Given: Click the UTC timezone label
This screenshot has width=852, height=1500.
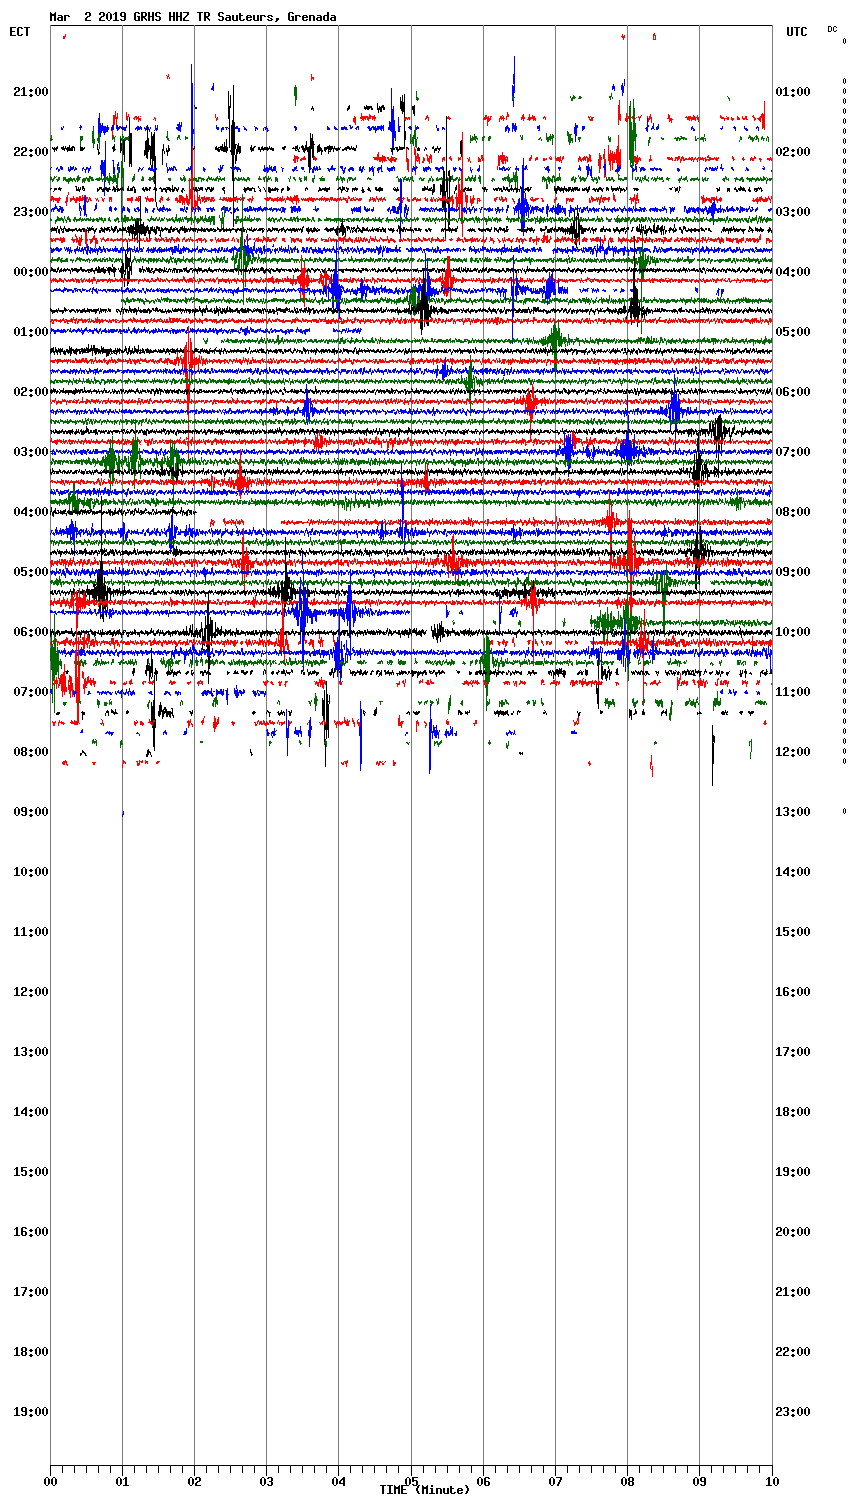Looking at the screenshot, I should 796,32.
